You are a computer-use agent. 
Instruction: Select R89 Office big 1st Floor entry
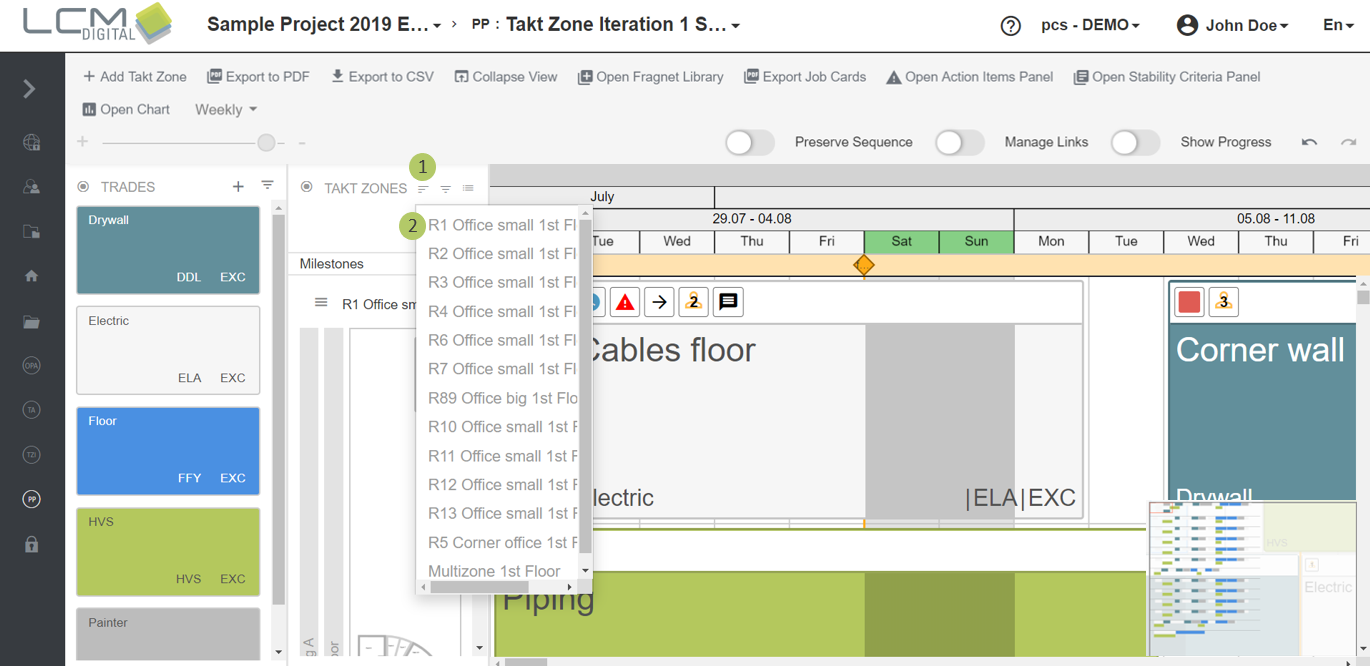click(502, 398)
